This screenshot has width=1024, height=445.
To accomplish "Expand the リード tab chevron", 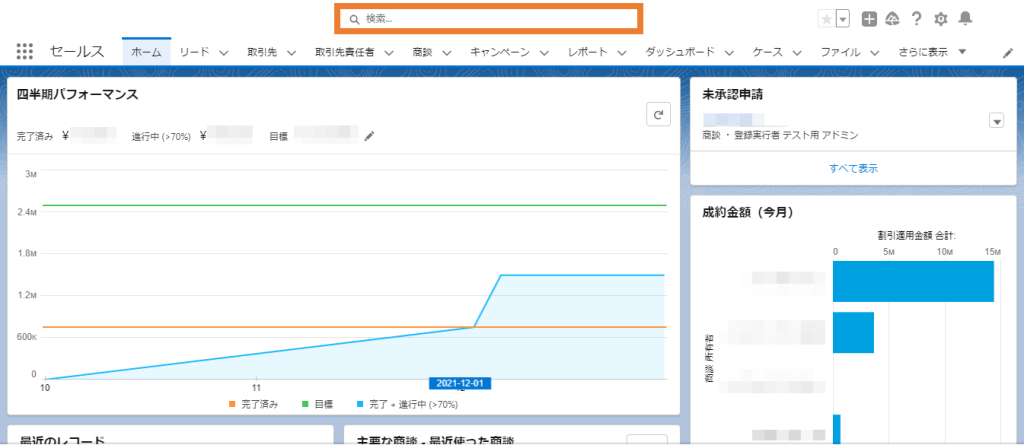I will coord(223,53).
